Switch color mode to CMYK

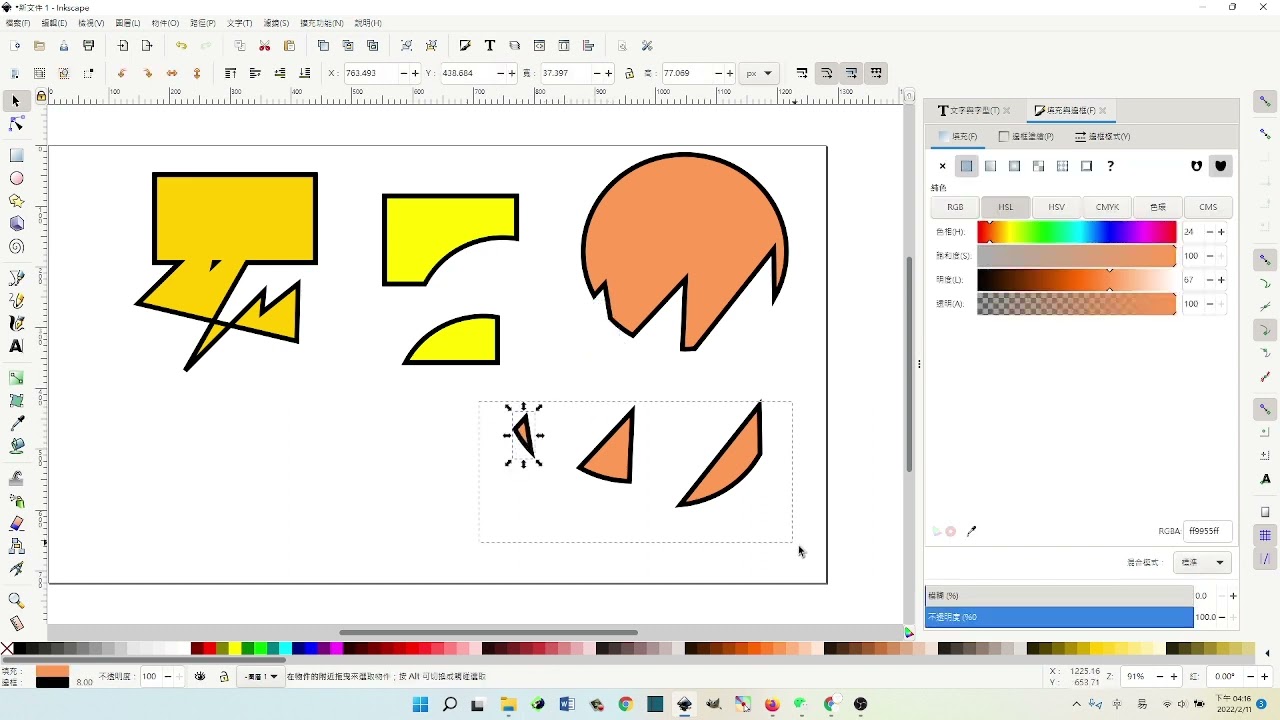1107,207
